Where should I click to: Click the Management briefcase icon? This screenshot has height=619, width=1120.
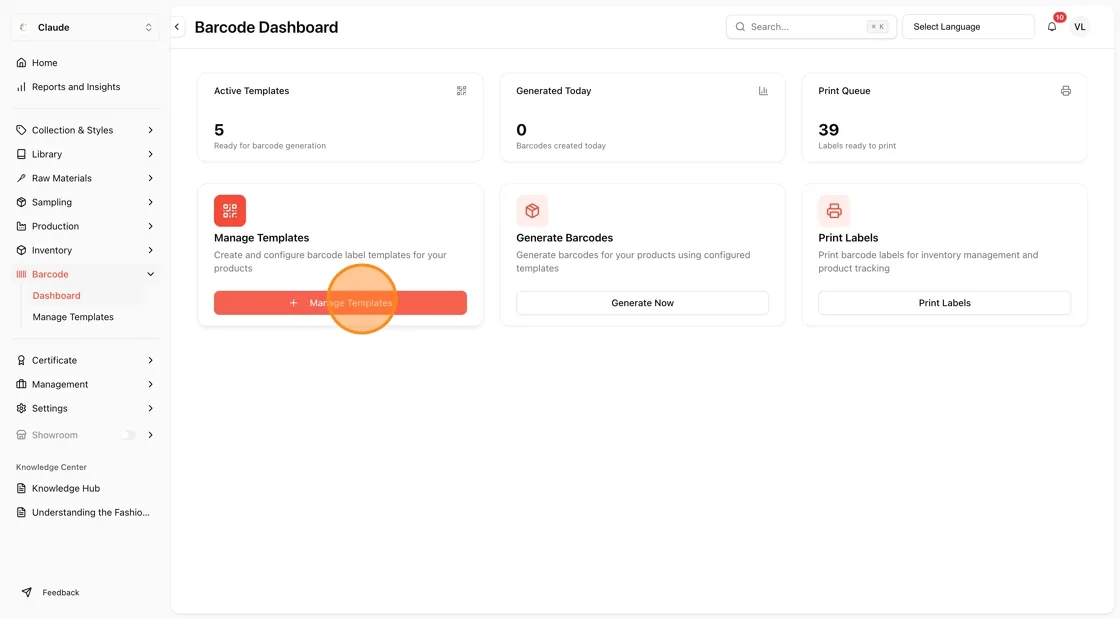pyautogui.click(x=21, y=384)
